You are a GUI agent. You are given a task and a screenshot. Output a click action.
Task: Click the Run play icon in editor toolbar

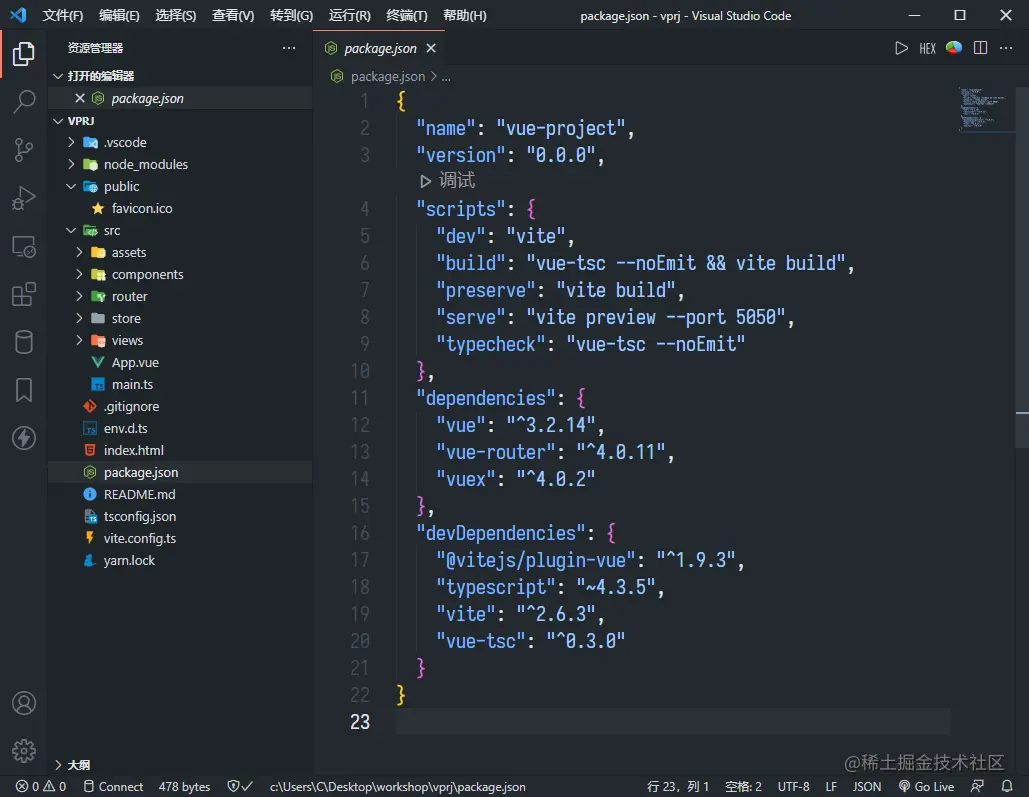pyautogui.click(x=902, y=48)
